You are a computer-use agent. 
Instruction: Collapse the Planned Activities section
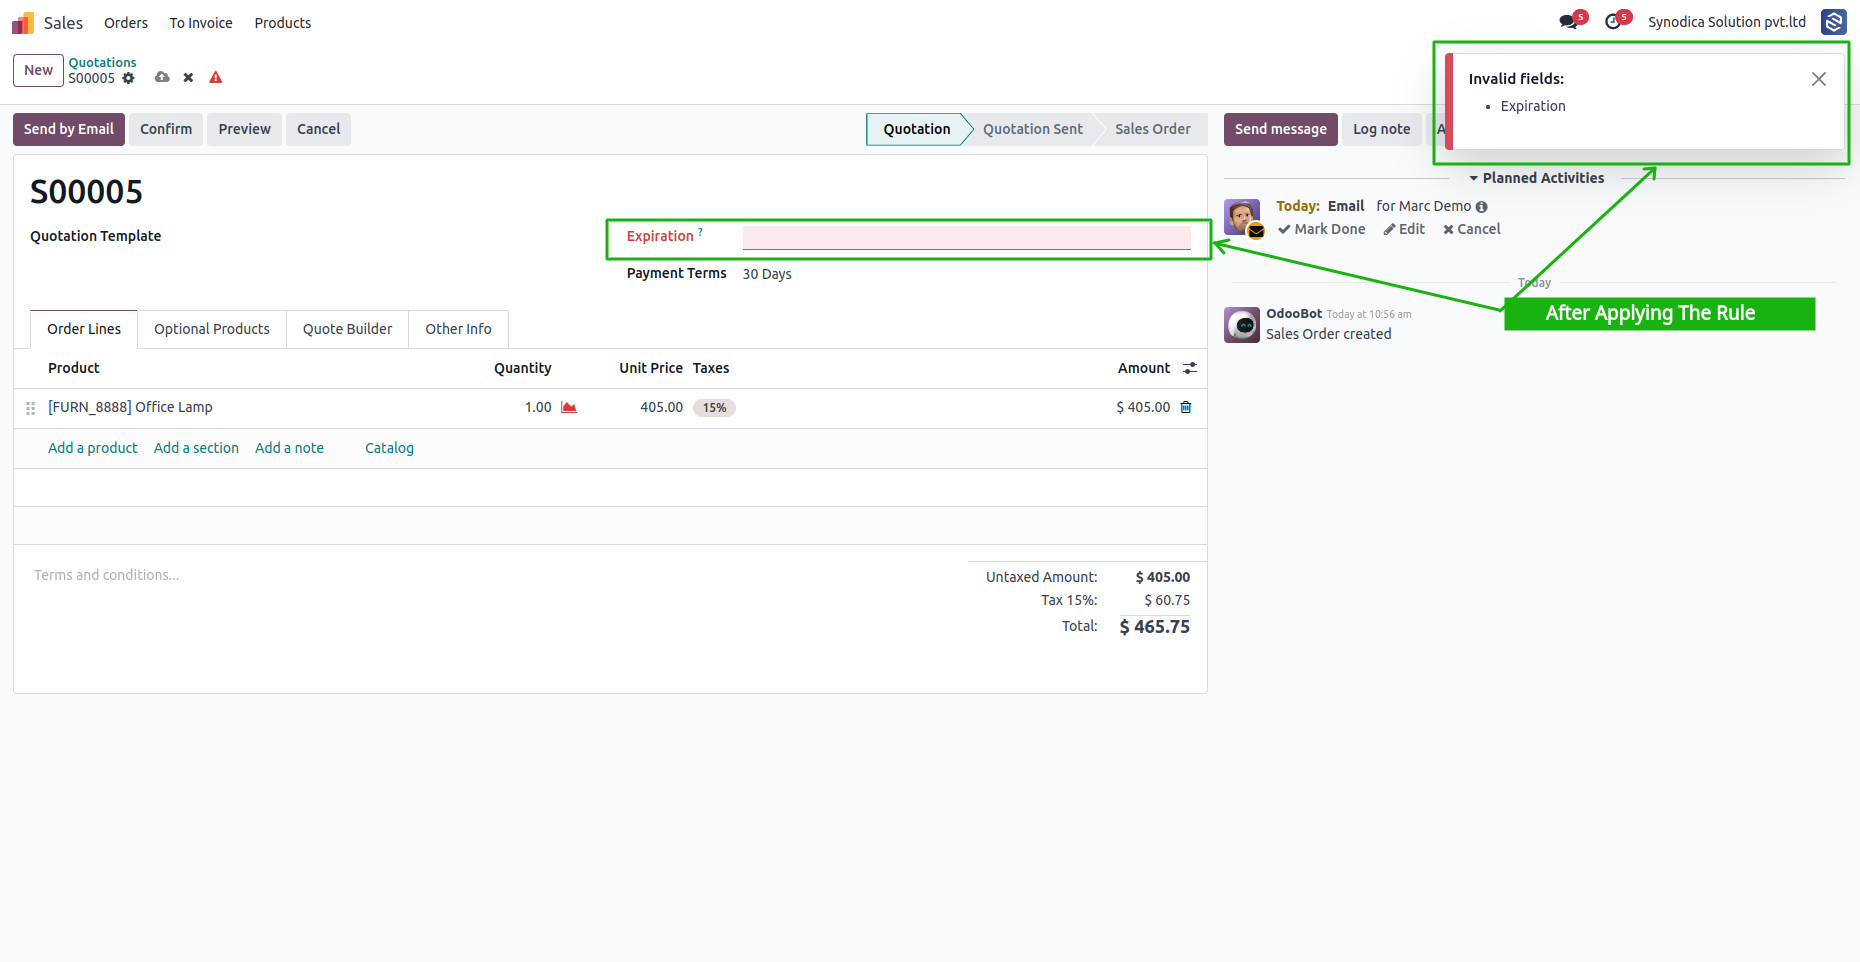click(x=1536, y=178)
